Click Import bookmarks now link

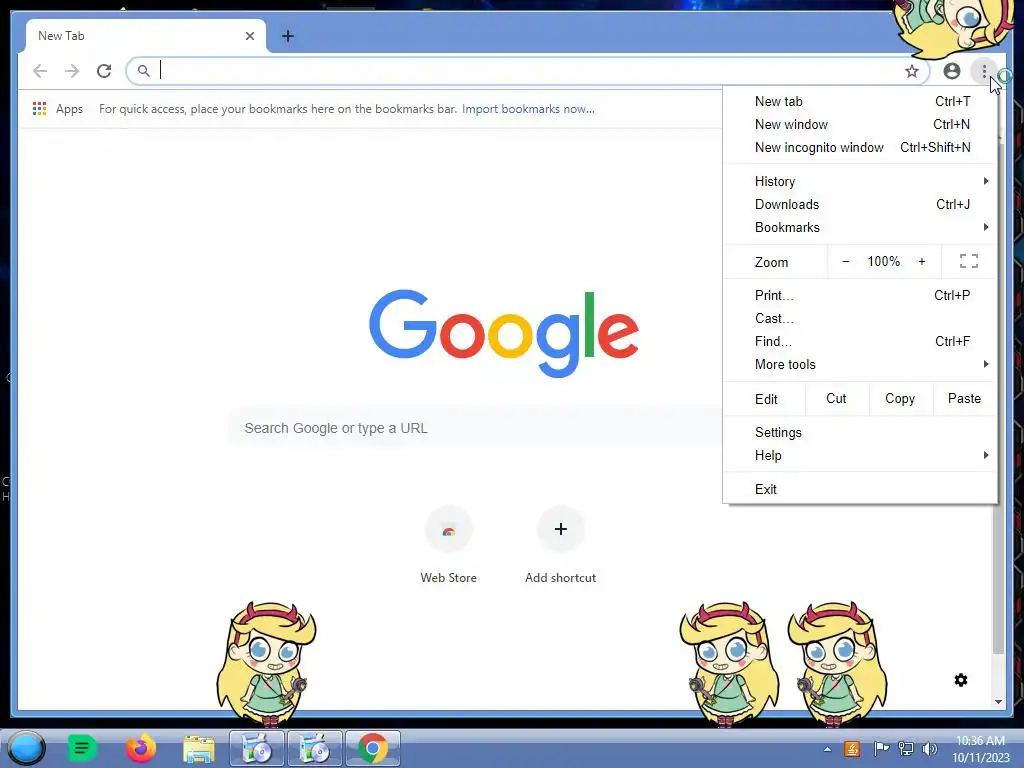point(528,109)
